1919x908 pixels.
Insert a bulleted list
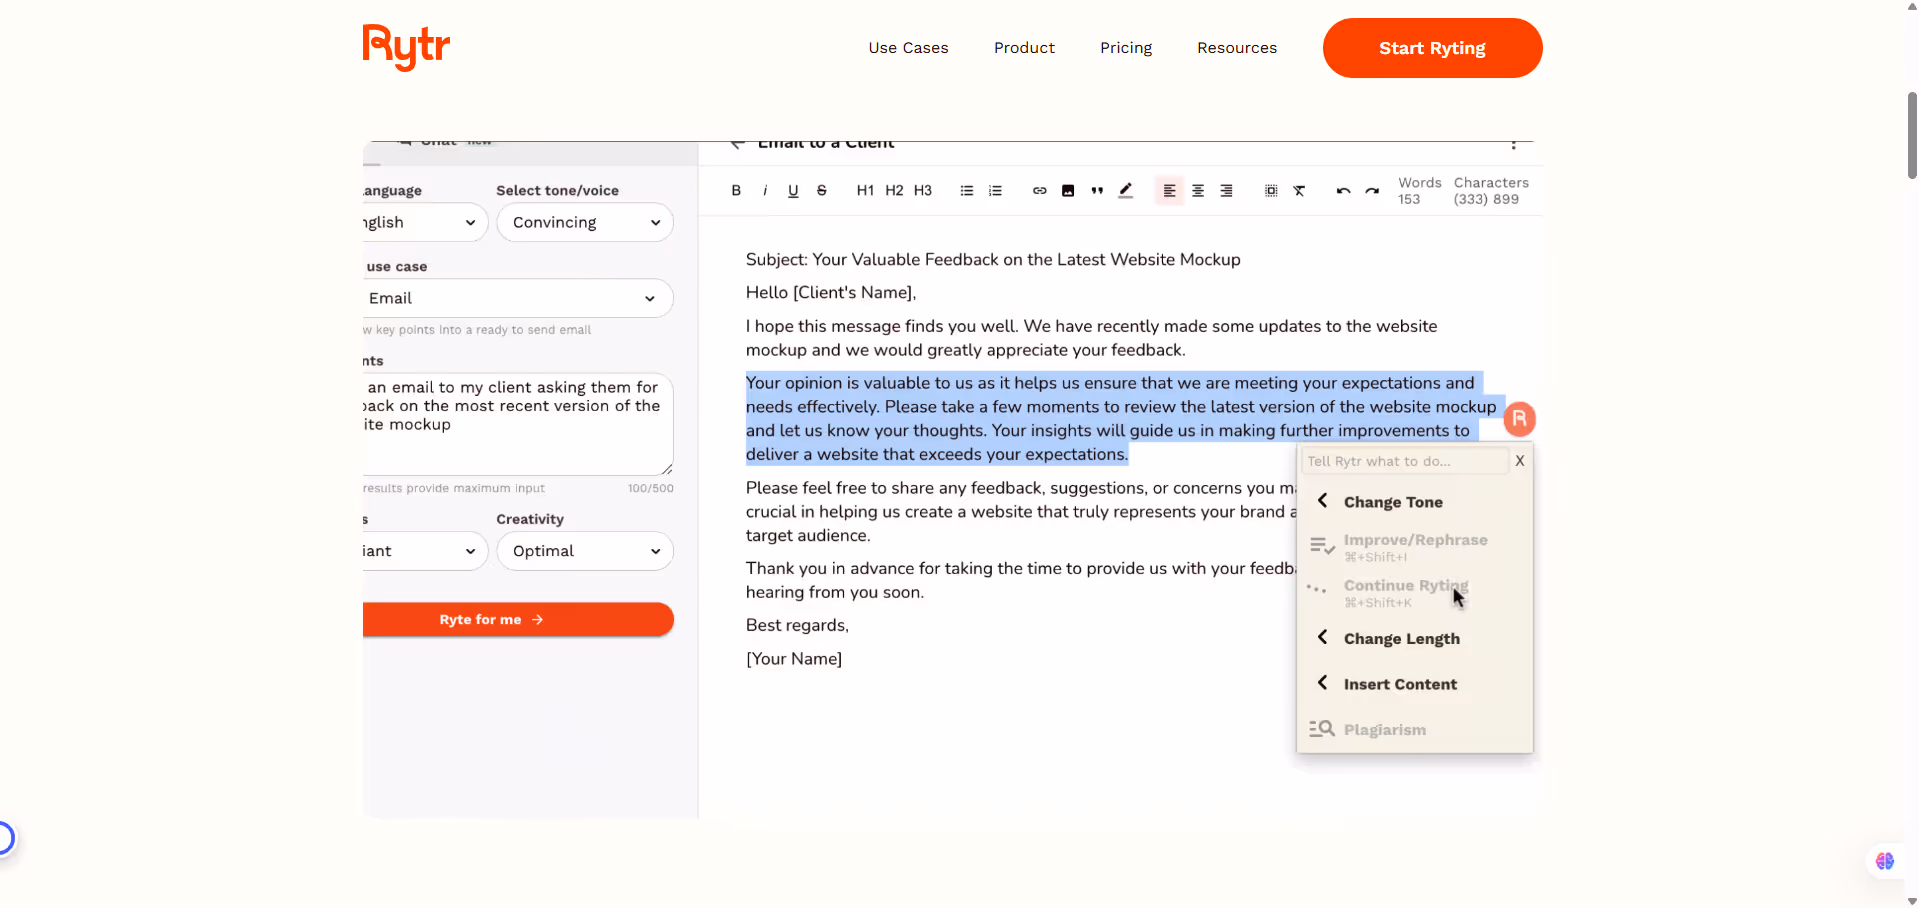coord(967,190)
